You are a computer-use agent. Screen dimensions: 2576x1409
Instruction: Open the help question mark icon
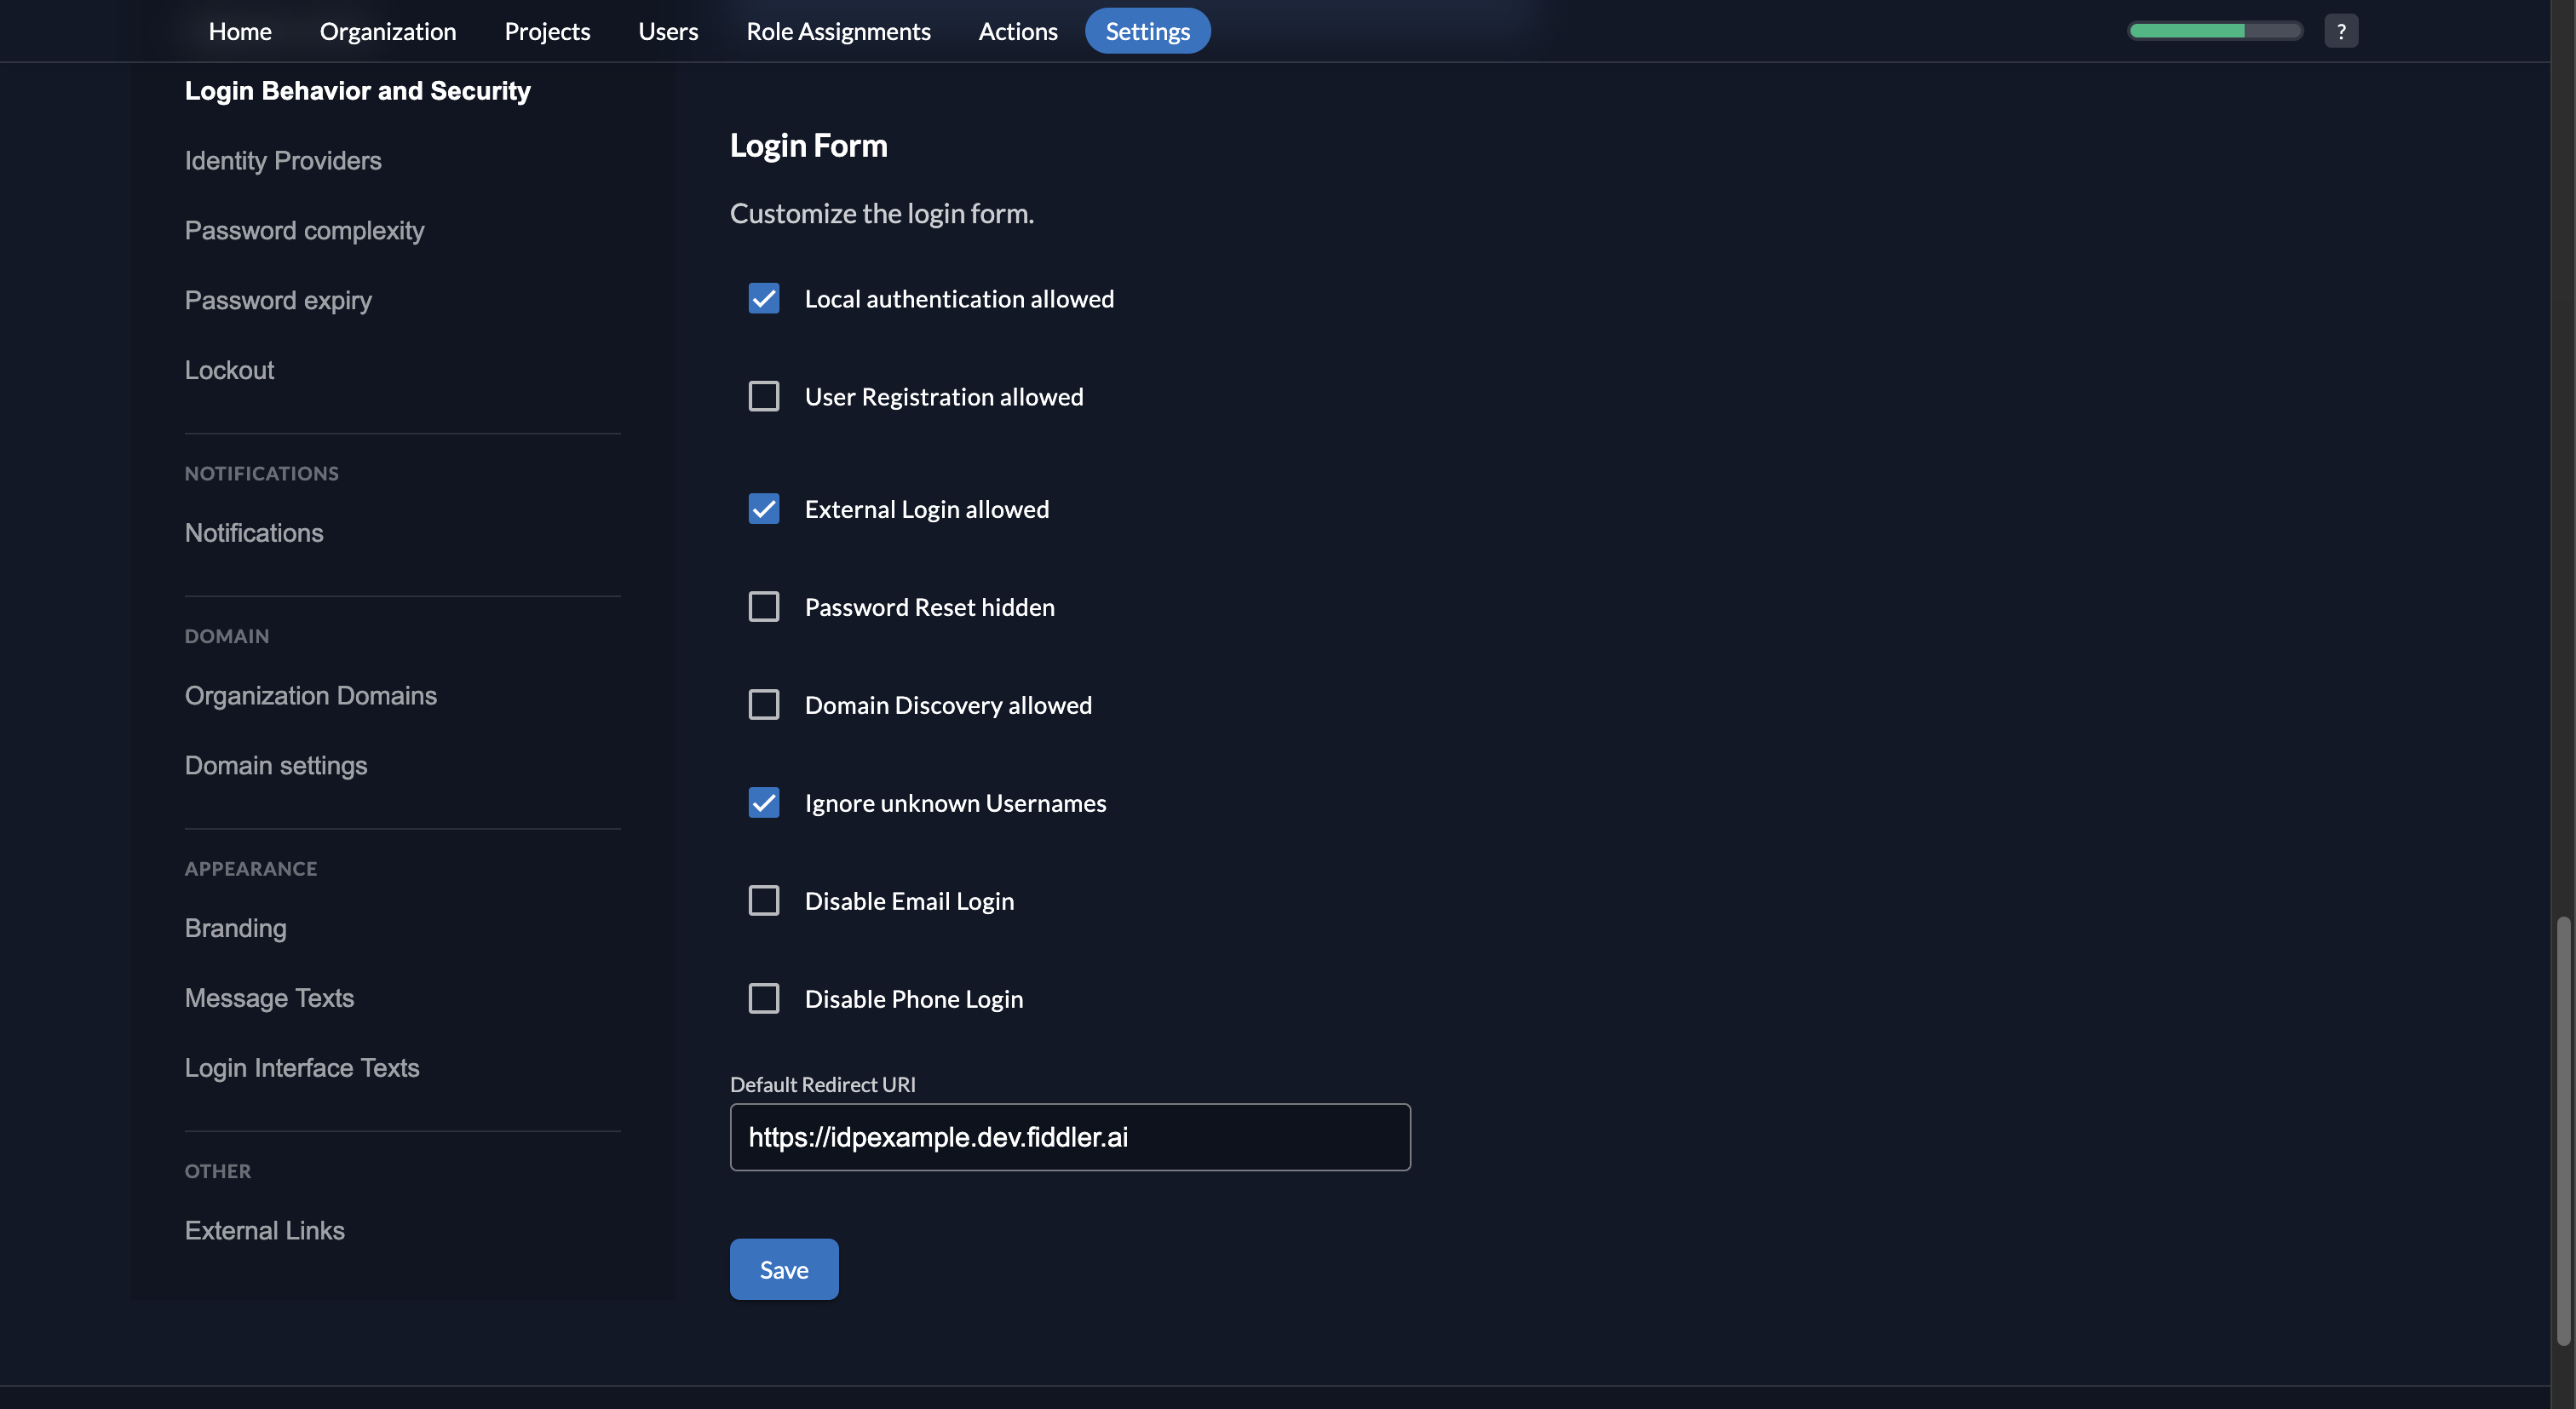click(x=2340, y=31)
